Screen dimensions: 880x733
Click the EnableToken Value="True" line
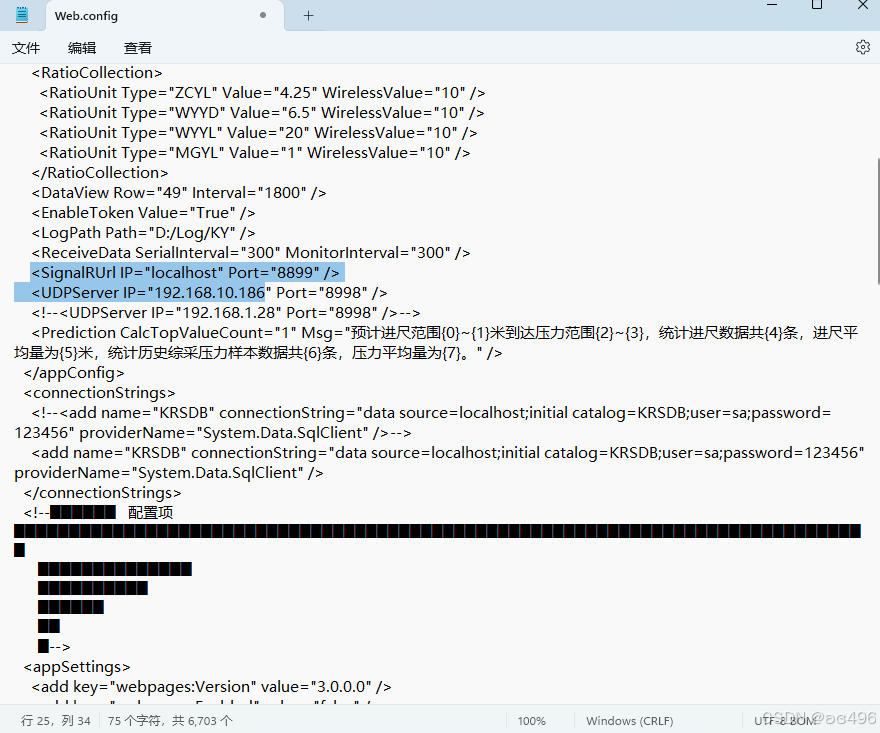(144, 213)
